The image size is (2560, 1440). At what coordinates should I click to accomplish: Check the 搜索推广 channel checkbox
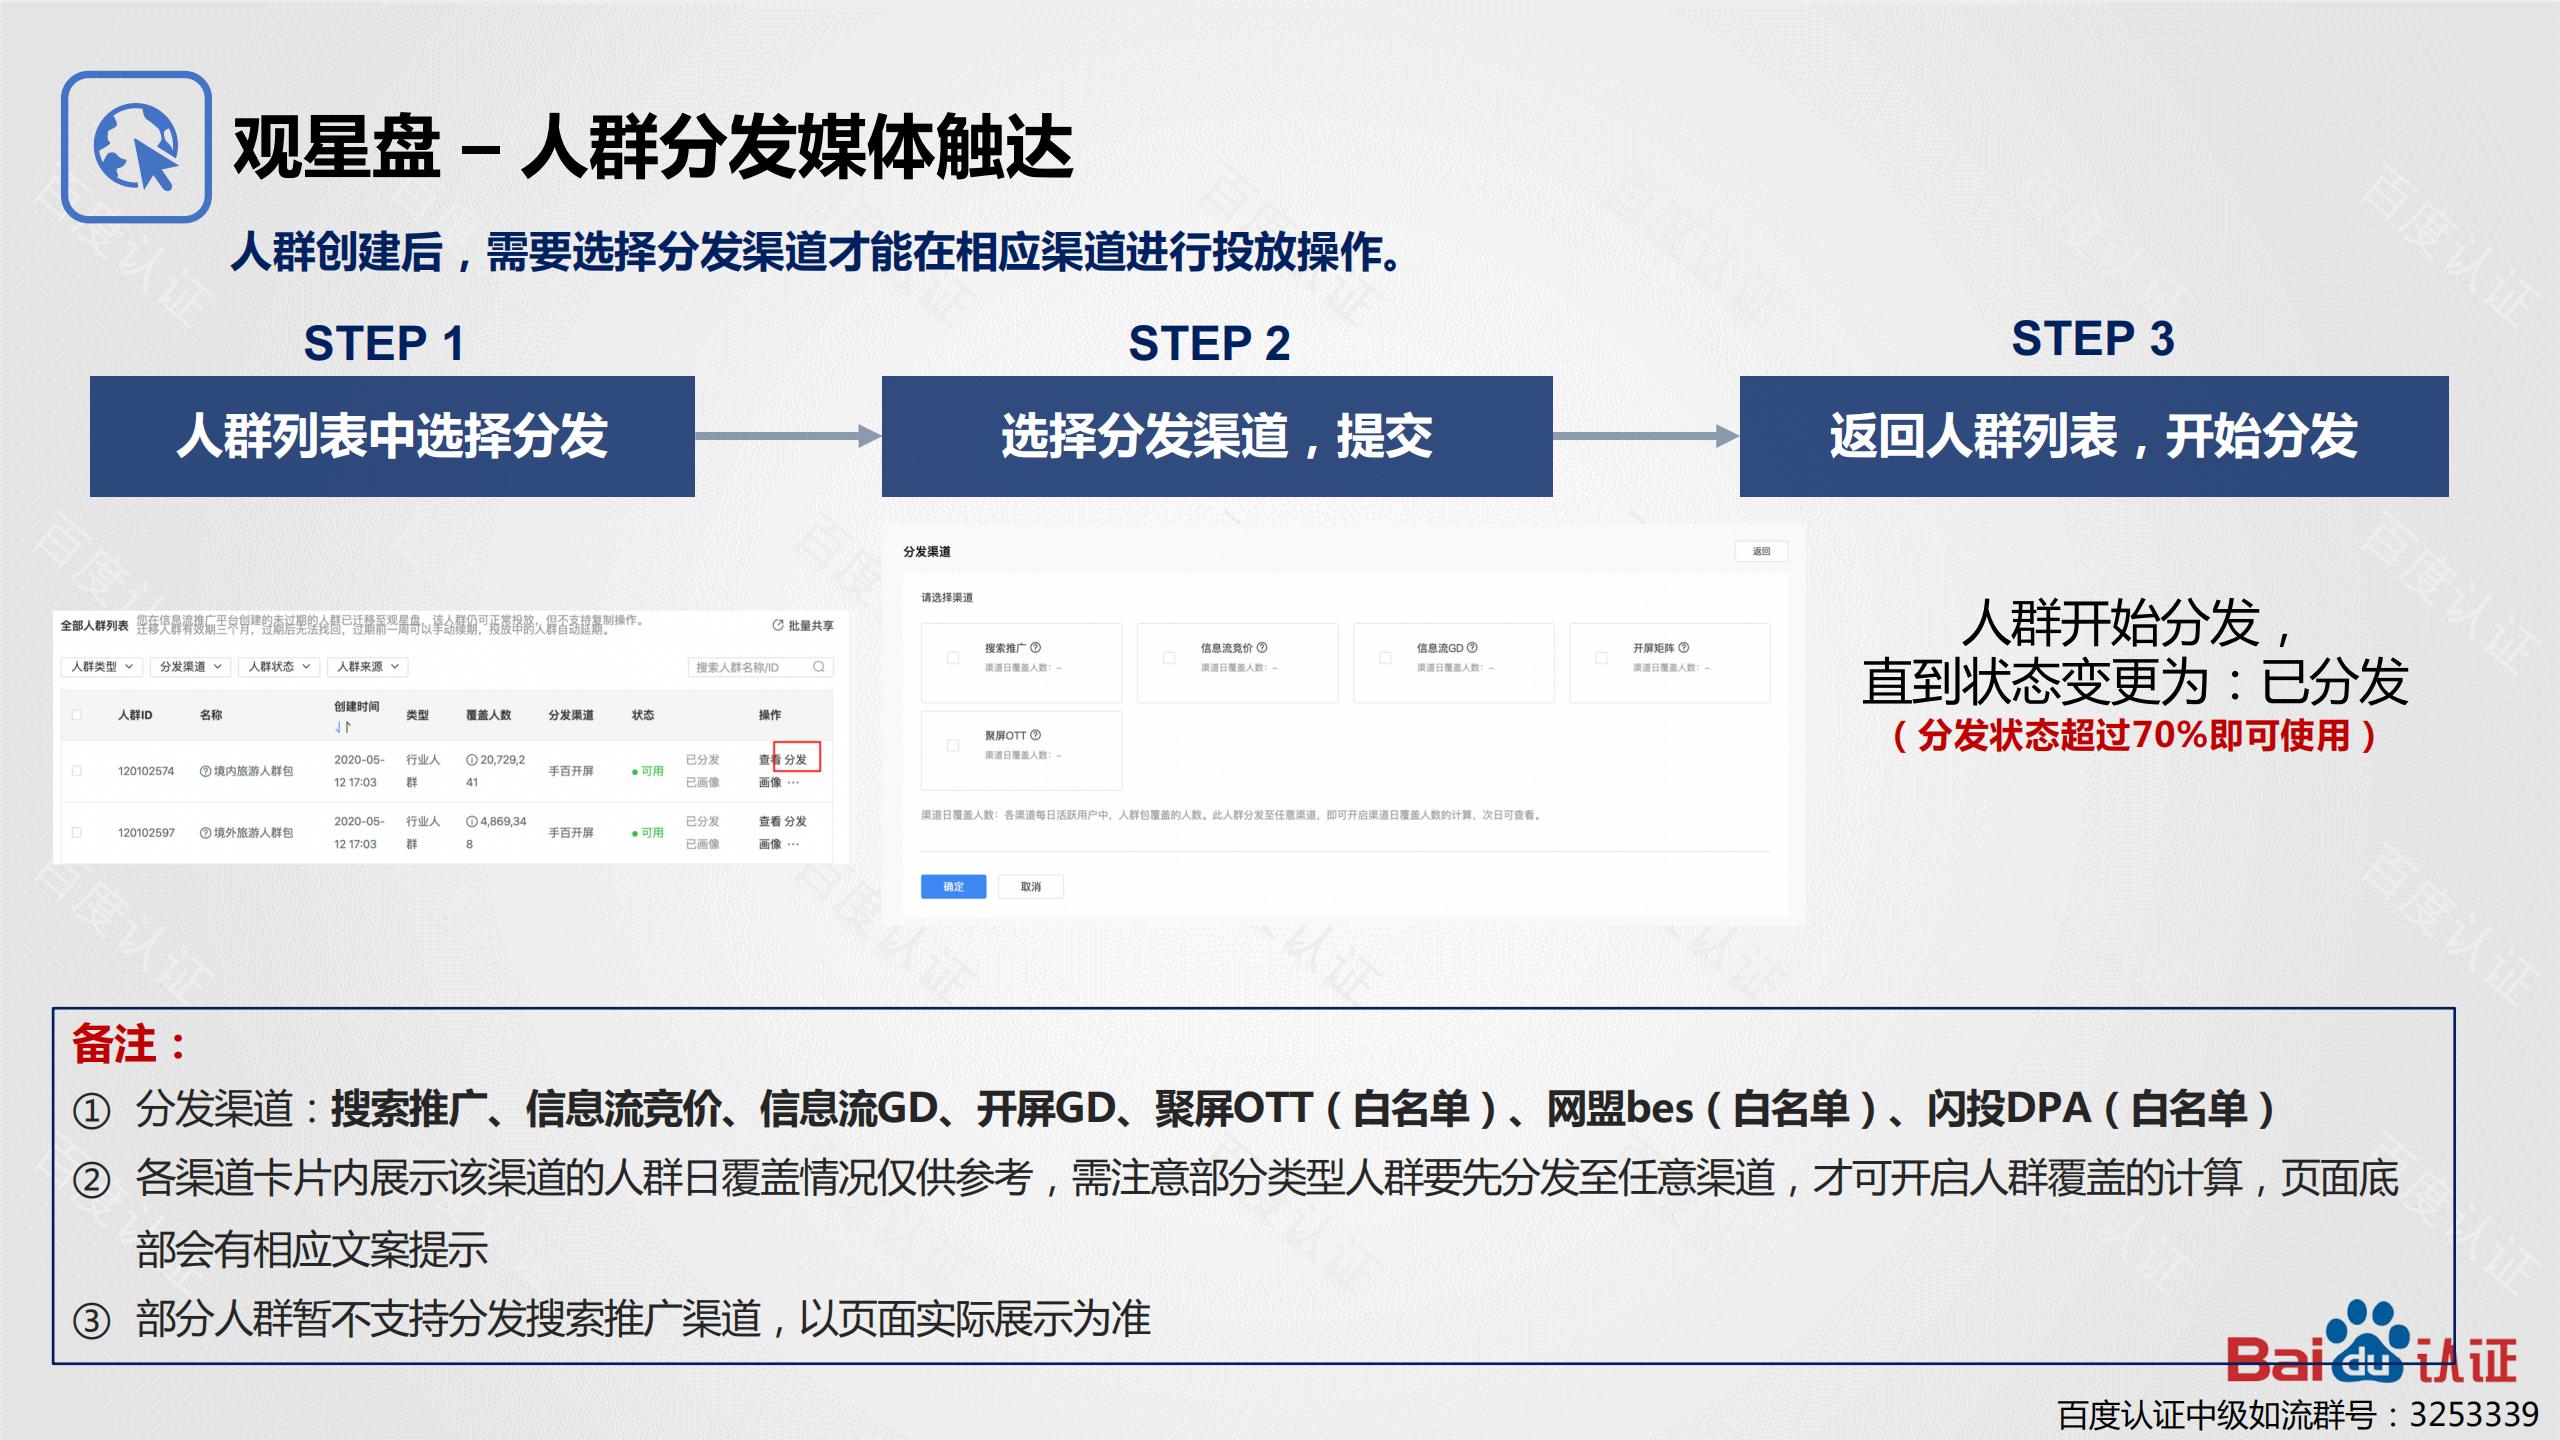point(953,658)
